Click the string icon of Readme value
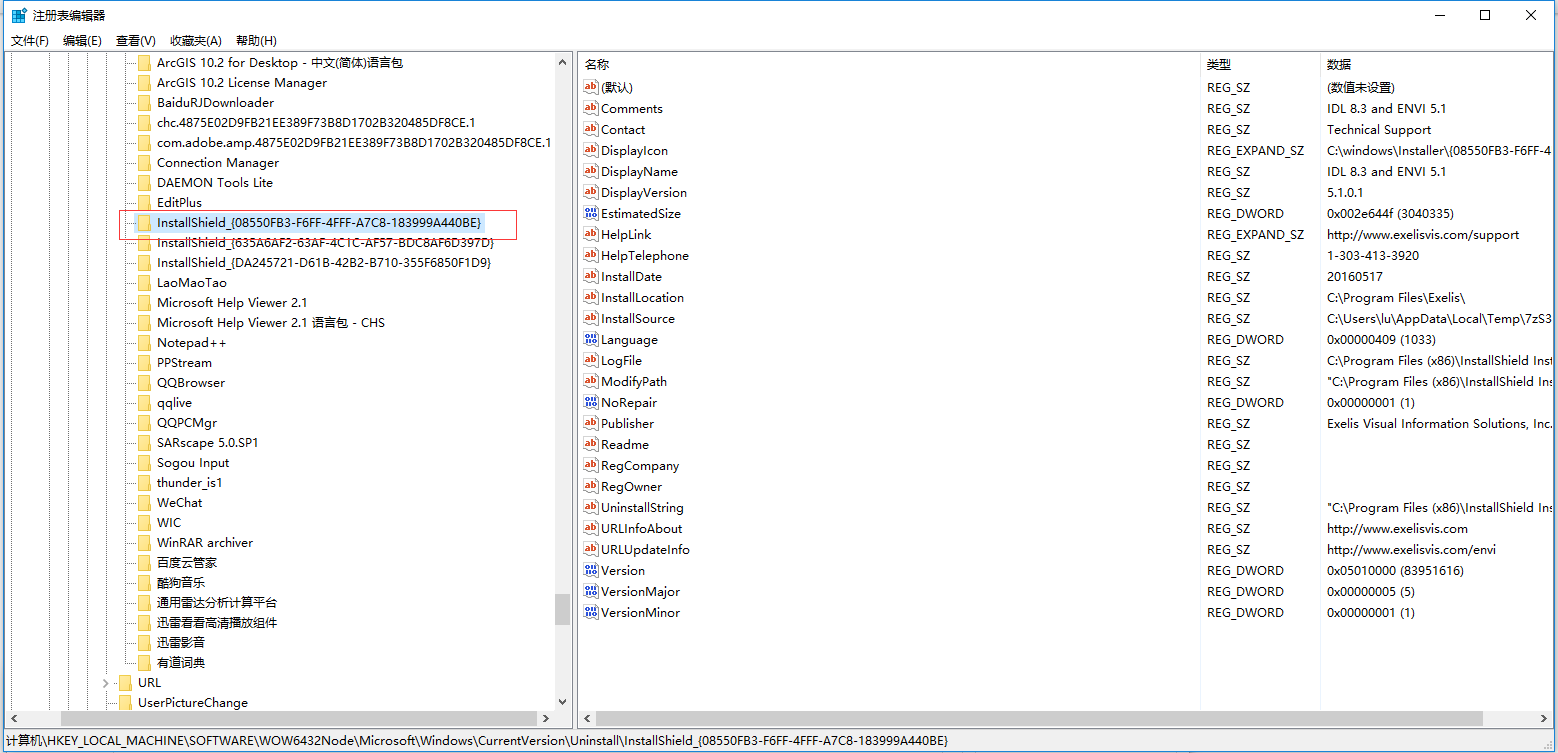 [590, 444]
